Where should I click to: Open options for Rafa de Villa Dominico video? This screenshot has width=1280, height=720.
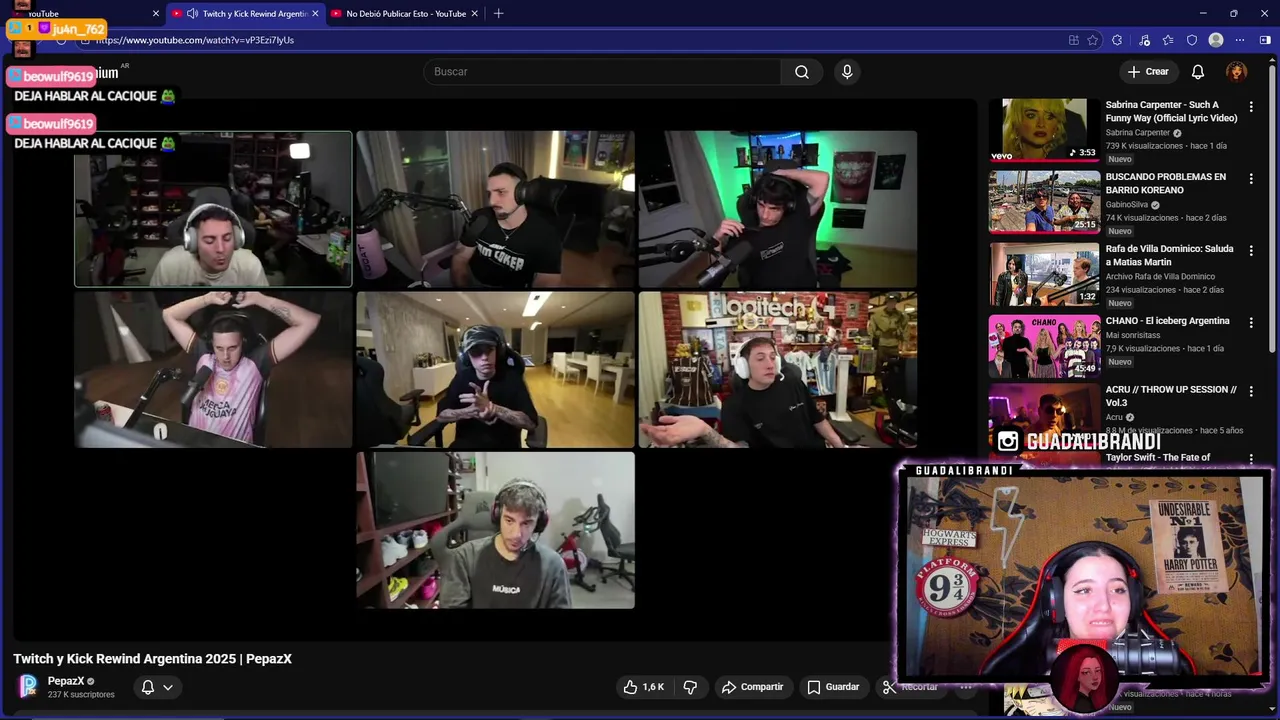[1251, 250]
